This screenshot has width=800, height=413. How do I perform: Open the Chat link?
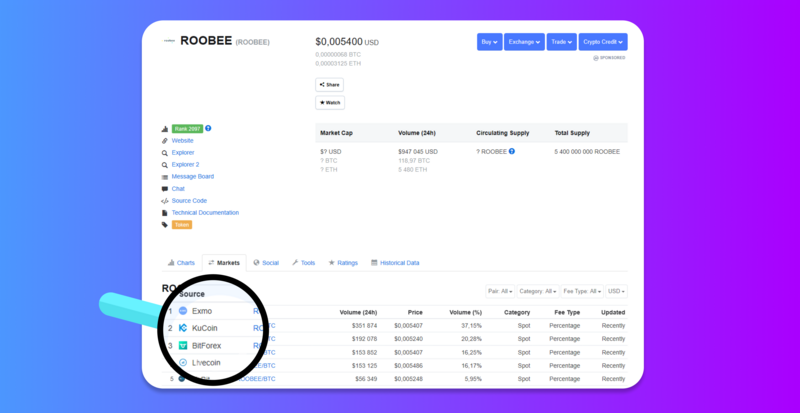pos(178,189)
